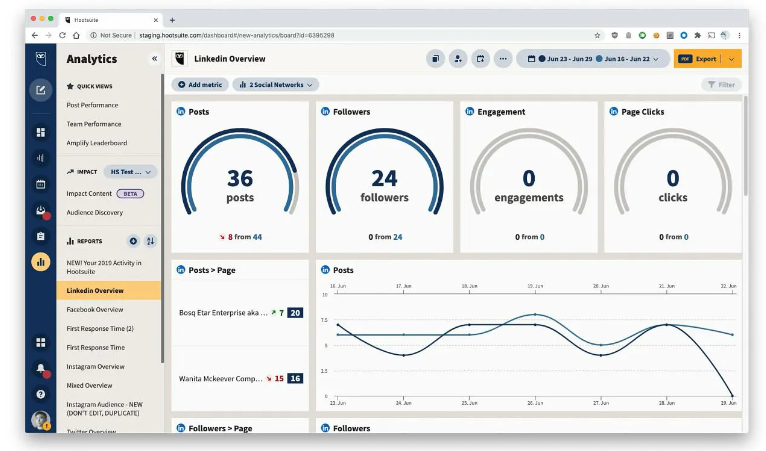Click the Export PDF button
The image size is (766, 451).
pos(698,59)
